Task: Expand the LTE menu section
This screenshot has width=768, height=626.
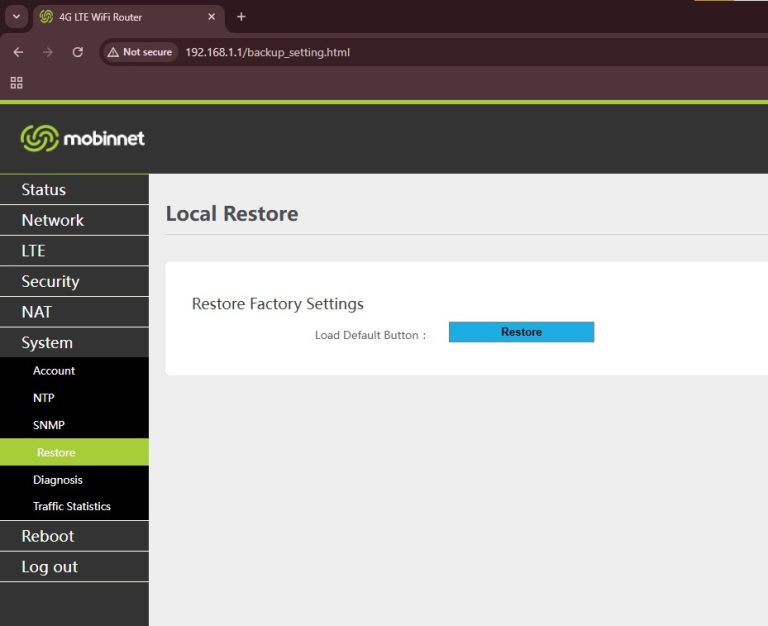Action: point(34,251)
